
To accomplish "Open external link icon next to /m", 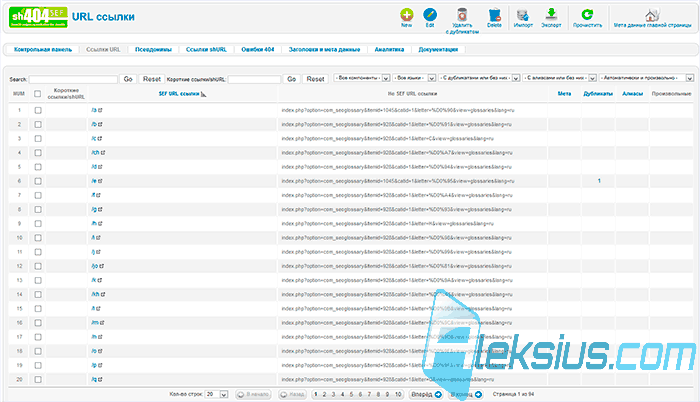I will [102, 322].
